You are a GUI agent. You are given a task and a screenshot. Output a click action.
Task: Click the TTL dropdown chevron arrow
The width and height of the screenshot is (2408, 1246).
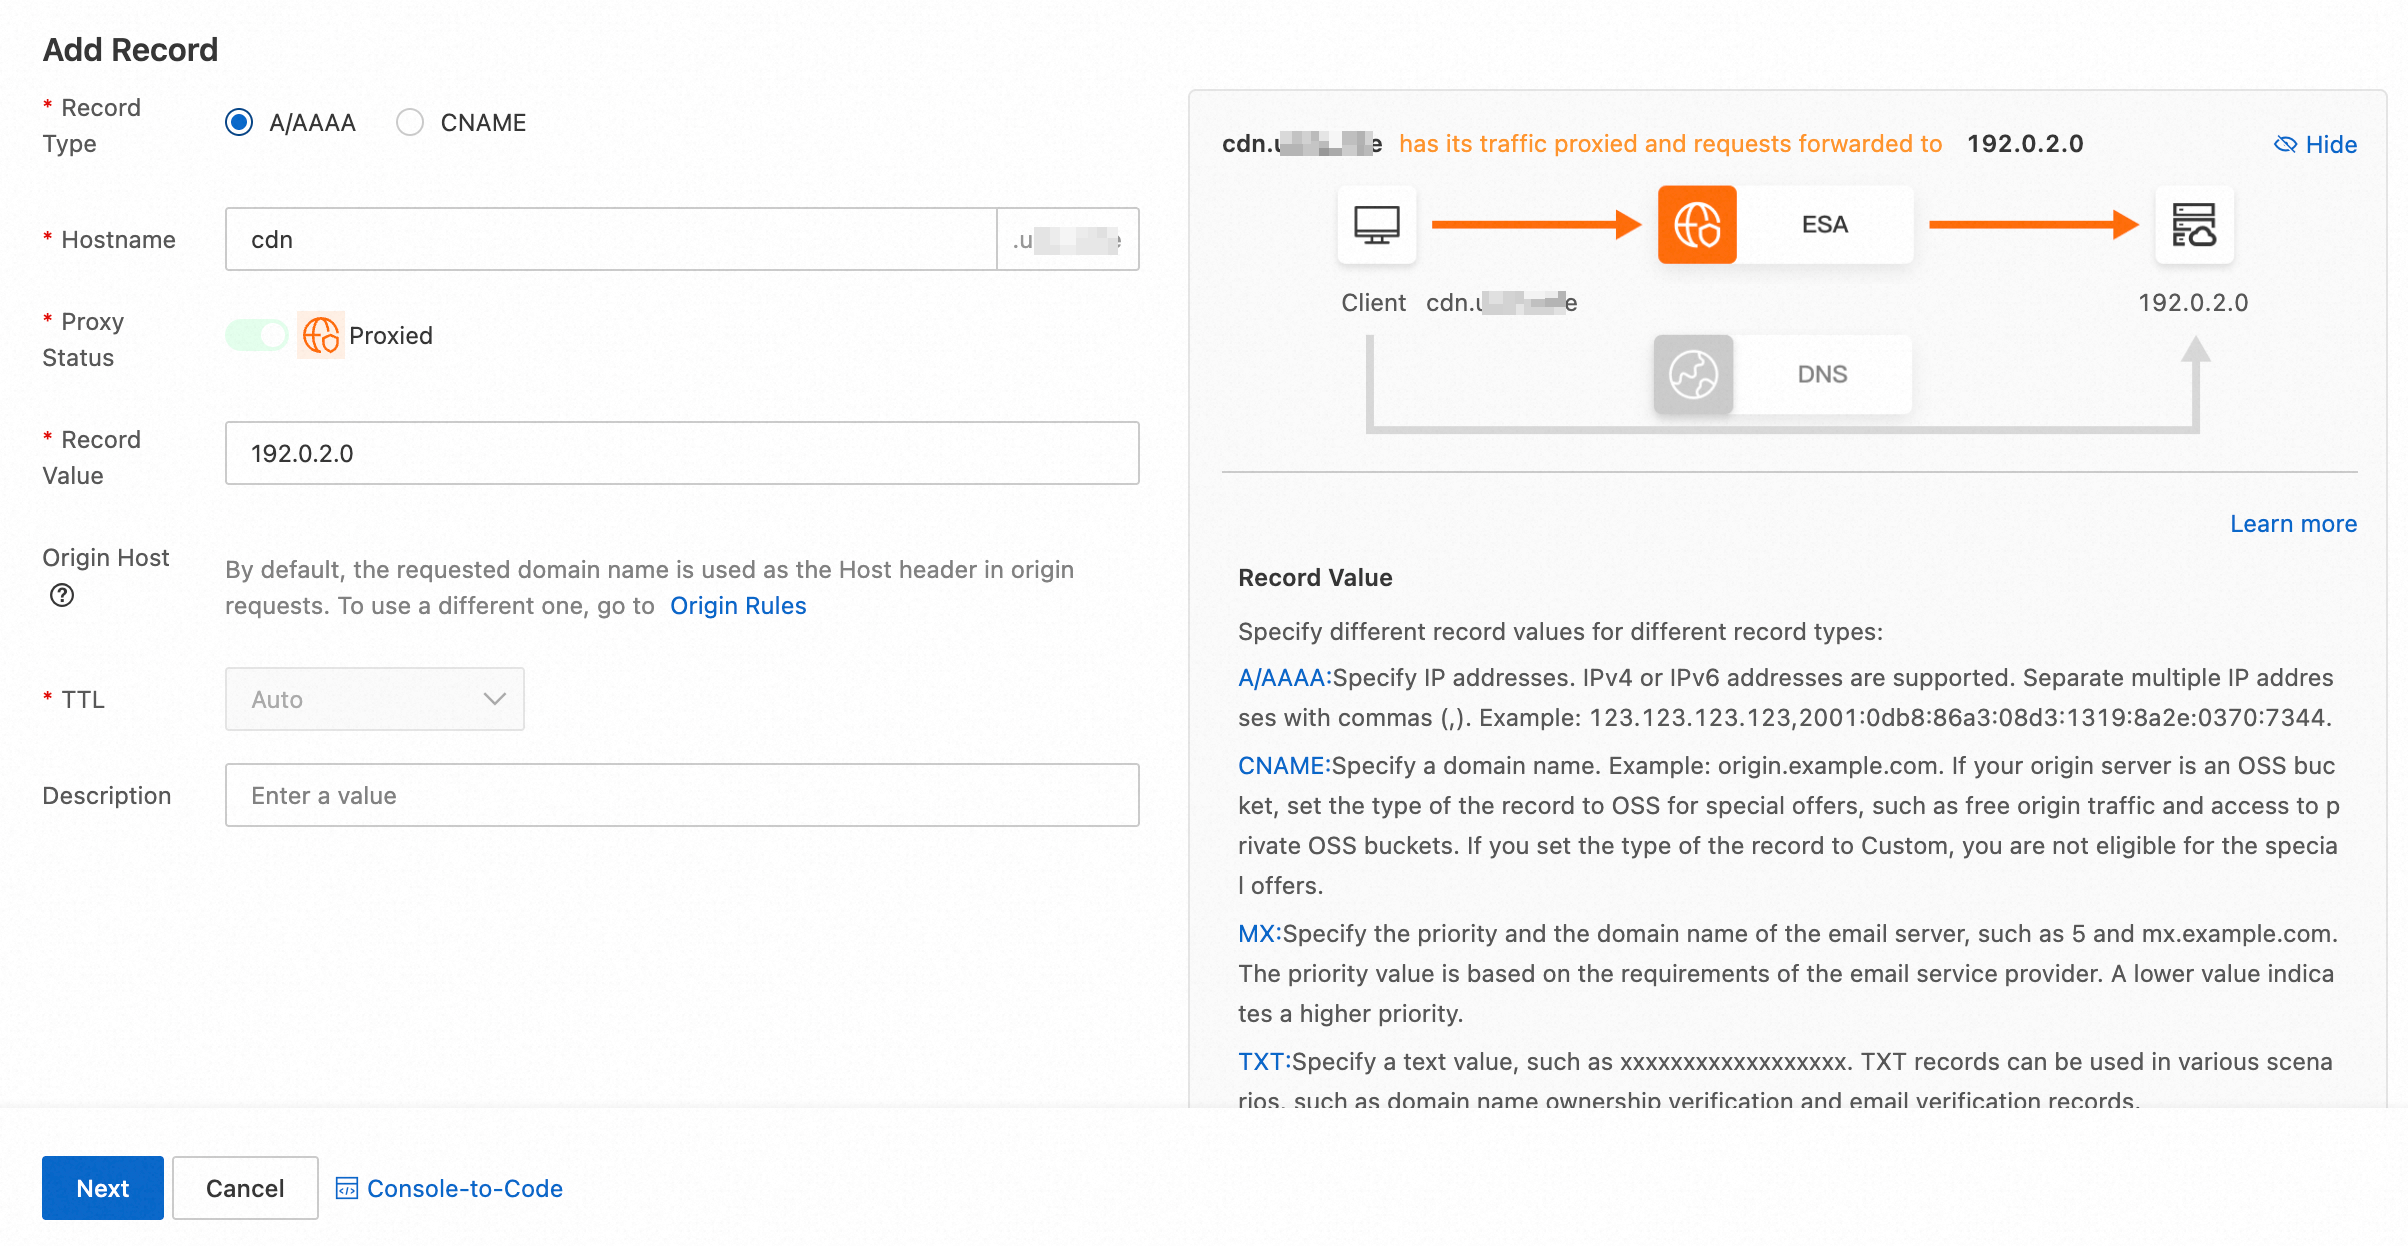[x=494, y=699]
